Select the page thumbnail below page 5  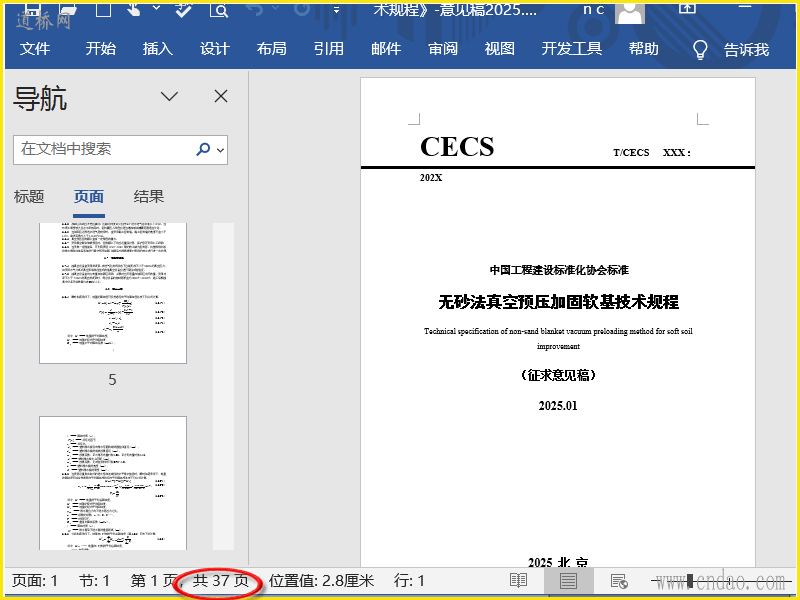(113, 483)
